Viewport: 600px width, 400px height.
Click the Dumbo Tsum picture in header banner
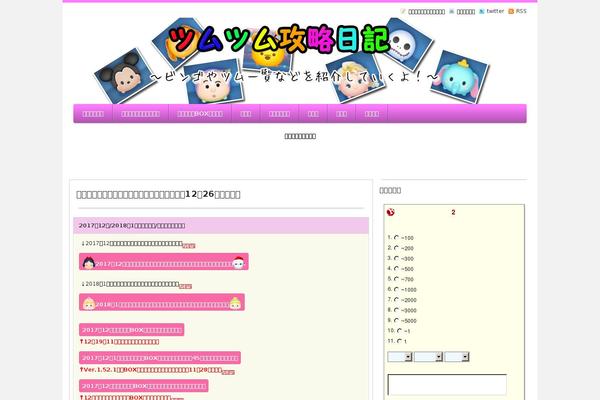[x=459, y=77]
